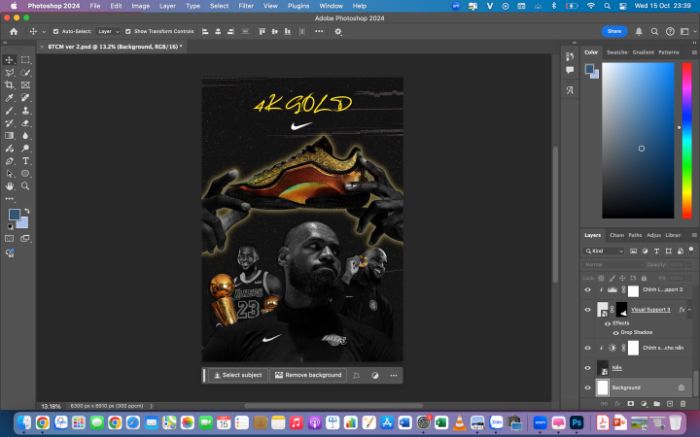
Task: Open the layer filter Kind dropdown
Action: (604, 251)
